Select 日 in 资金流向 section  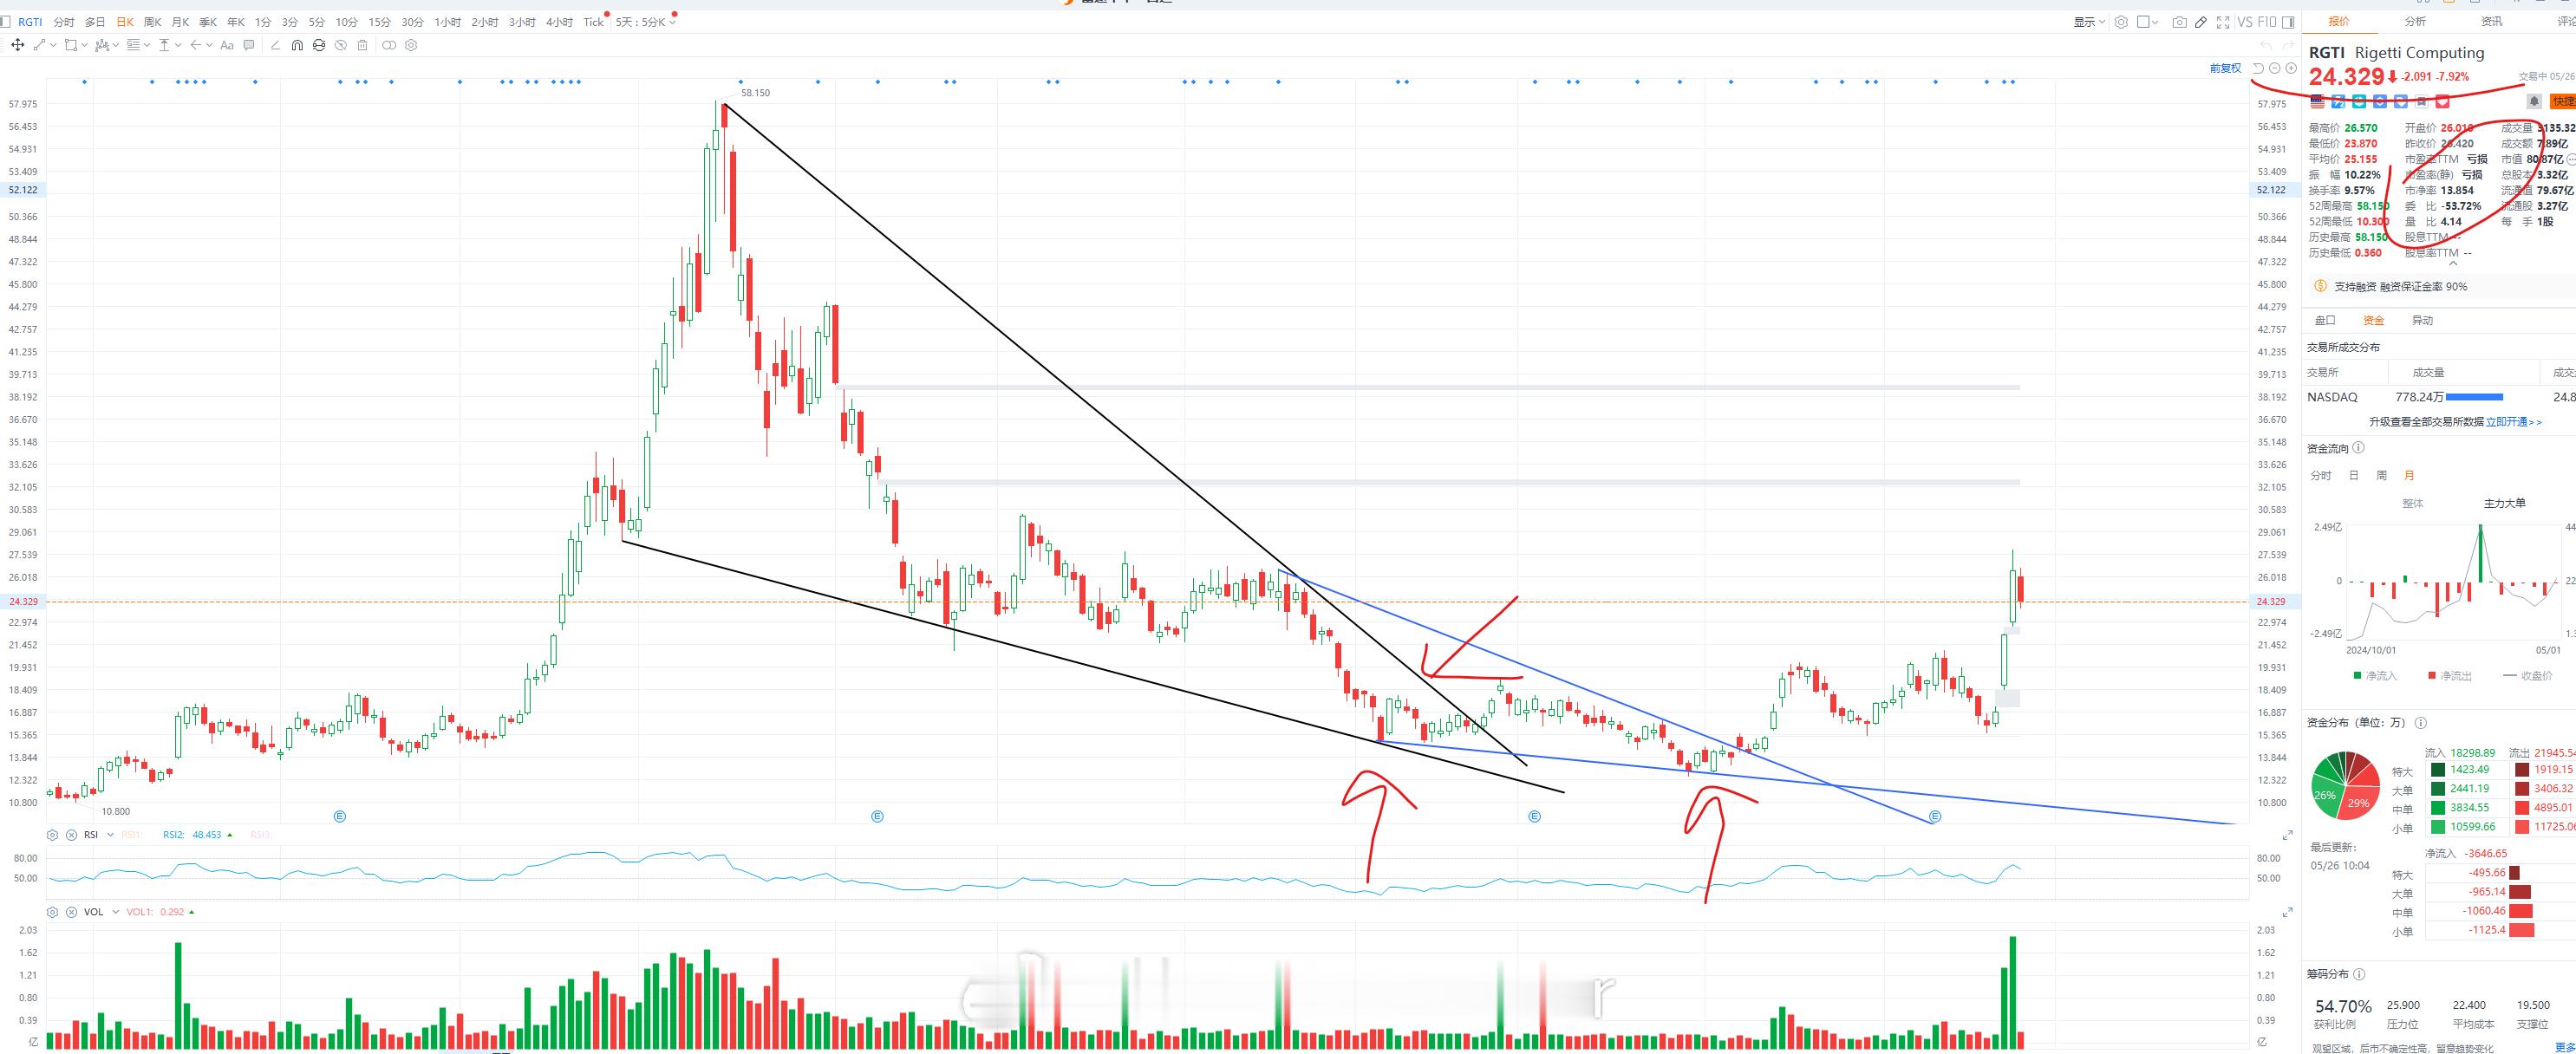[2353, 475]
